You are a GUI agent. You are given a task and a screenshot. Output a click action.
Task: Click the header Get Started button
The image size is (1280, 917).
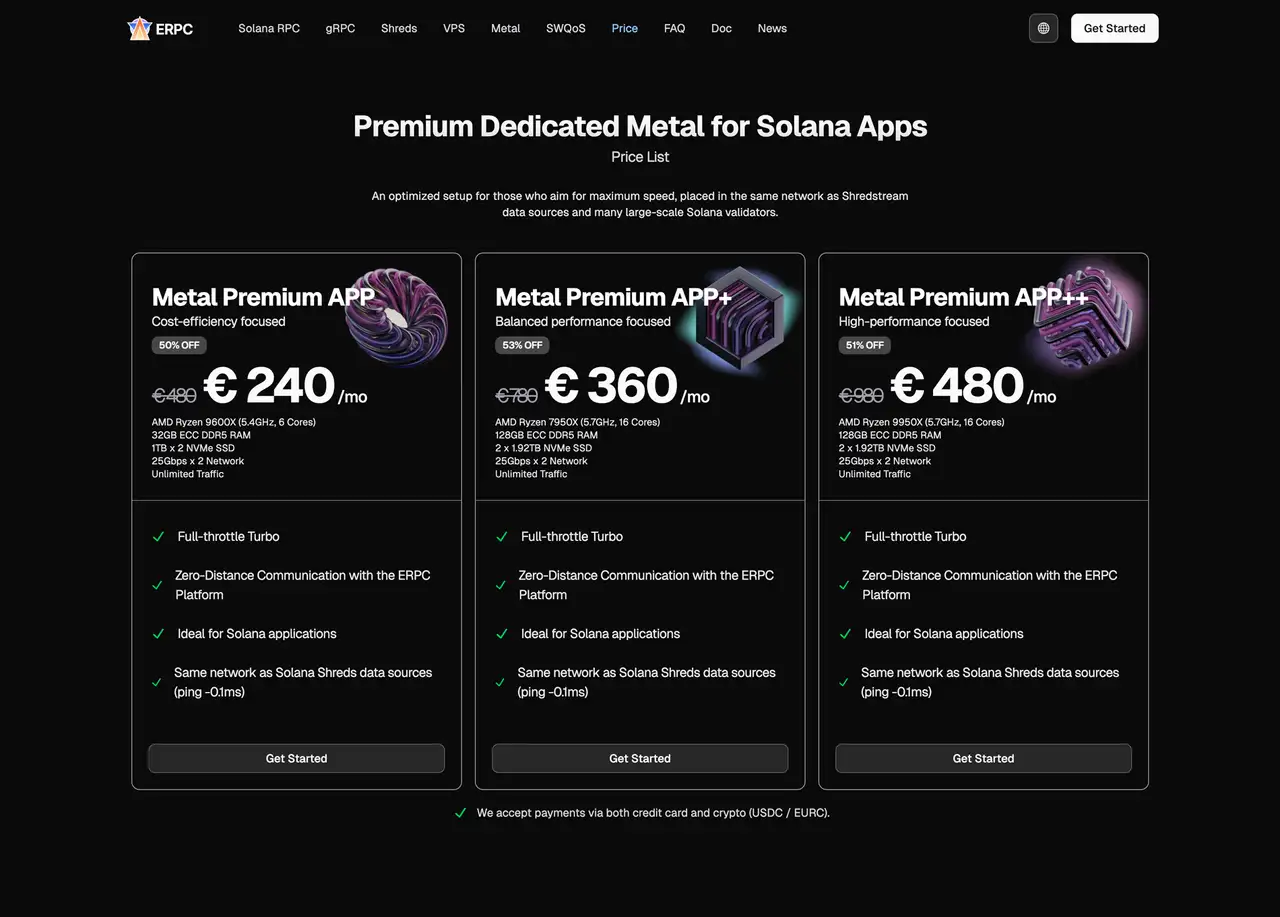[1114, 28]
